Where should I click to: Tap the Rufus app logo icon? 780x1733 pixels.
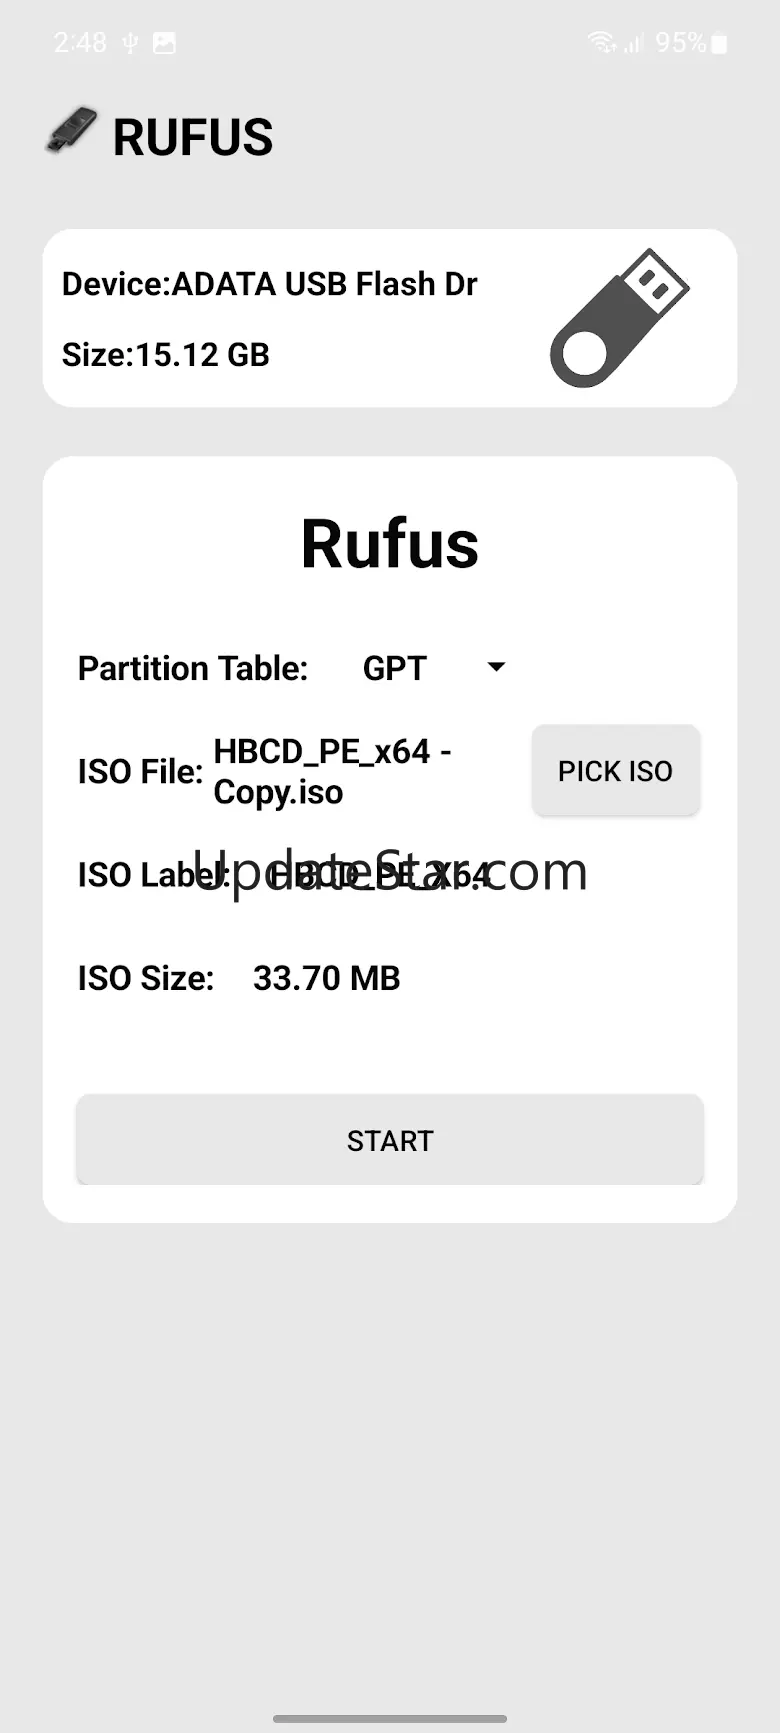[71, 132]
